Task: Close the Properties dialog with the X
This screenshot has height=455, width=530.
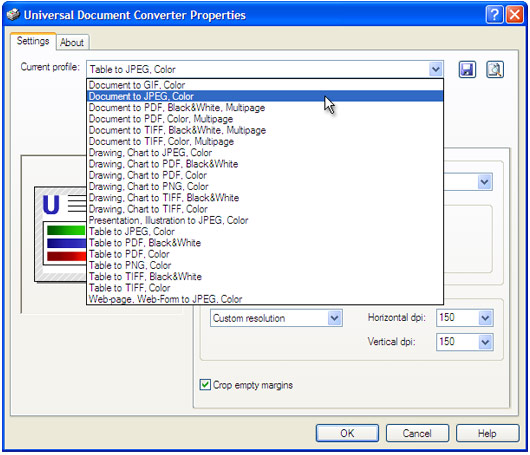Action: pos(514,15)
